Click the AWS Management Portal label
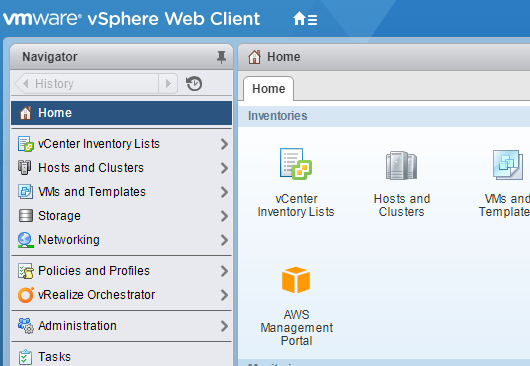 [296, 327]
